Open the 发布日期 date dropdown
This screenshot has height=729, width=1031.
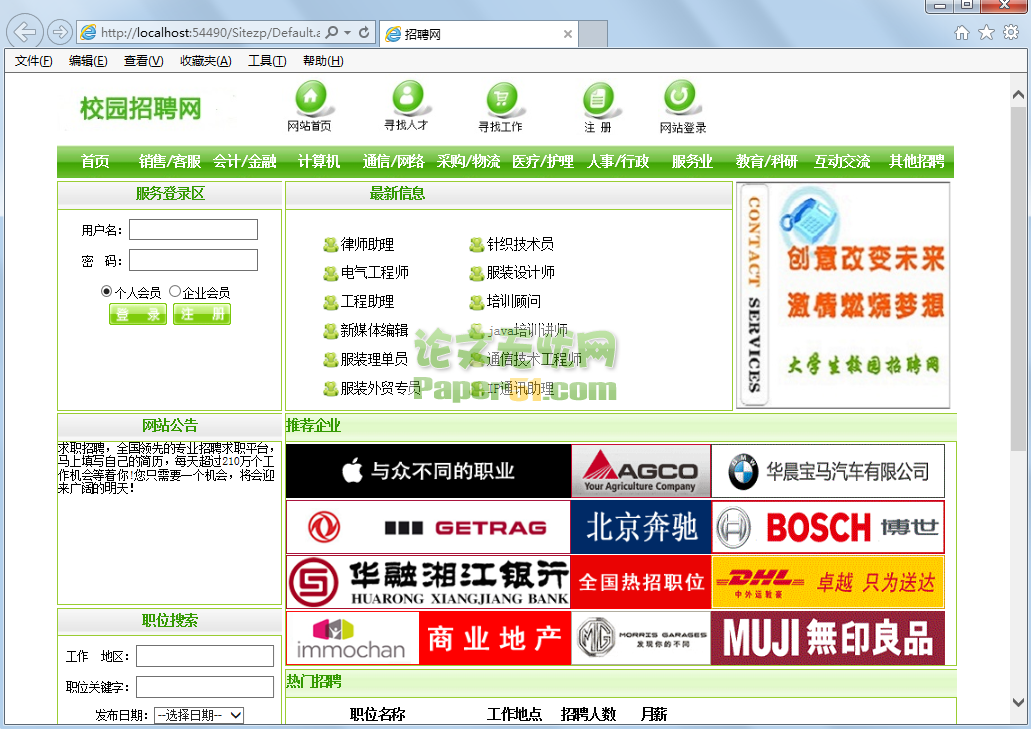tap(199, 715)
